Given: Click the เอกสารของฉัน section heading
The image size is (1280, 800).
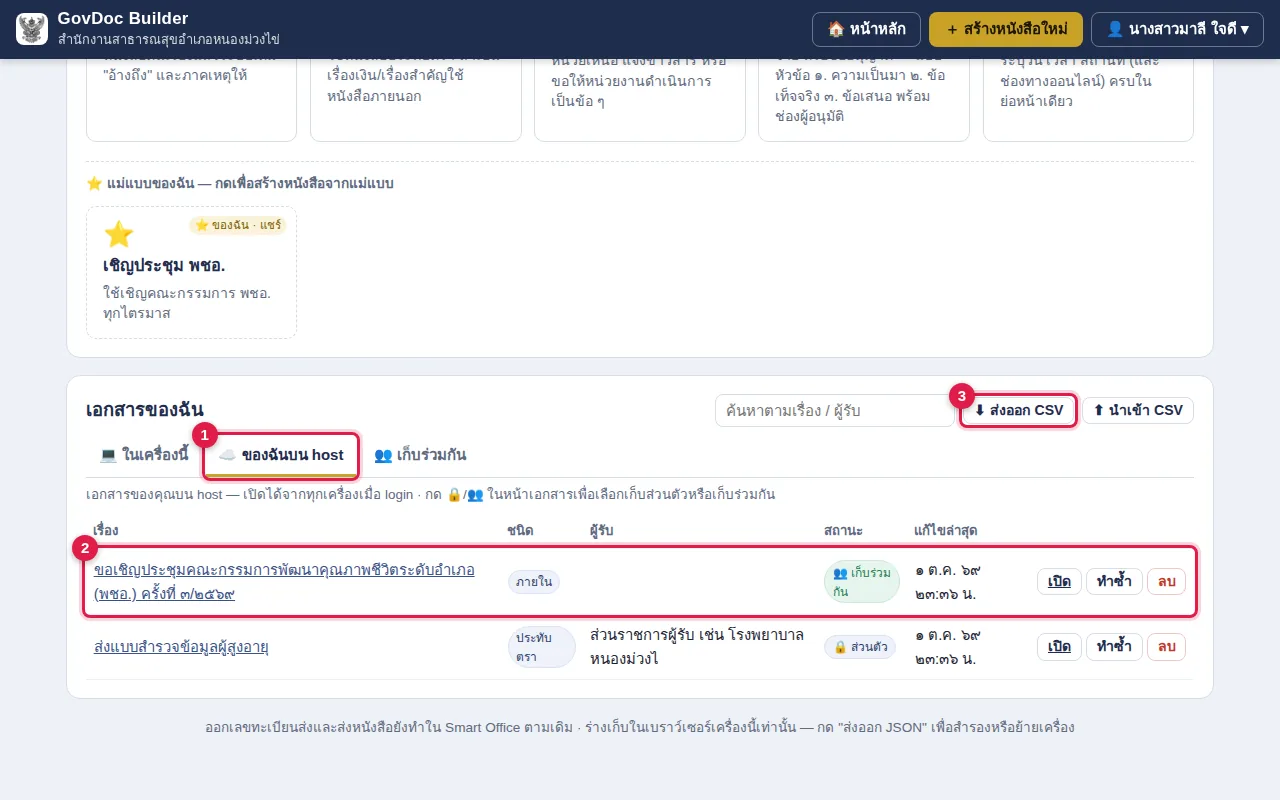Looking at the screenshot, I should 145,409.
